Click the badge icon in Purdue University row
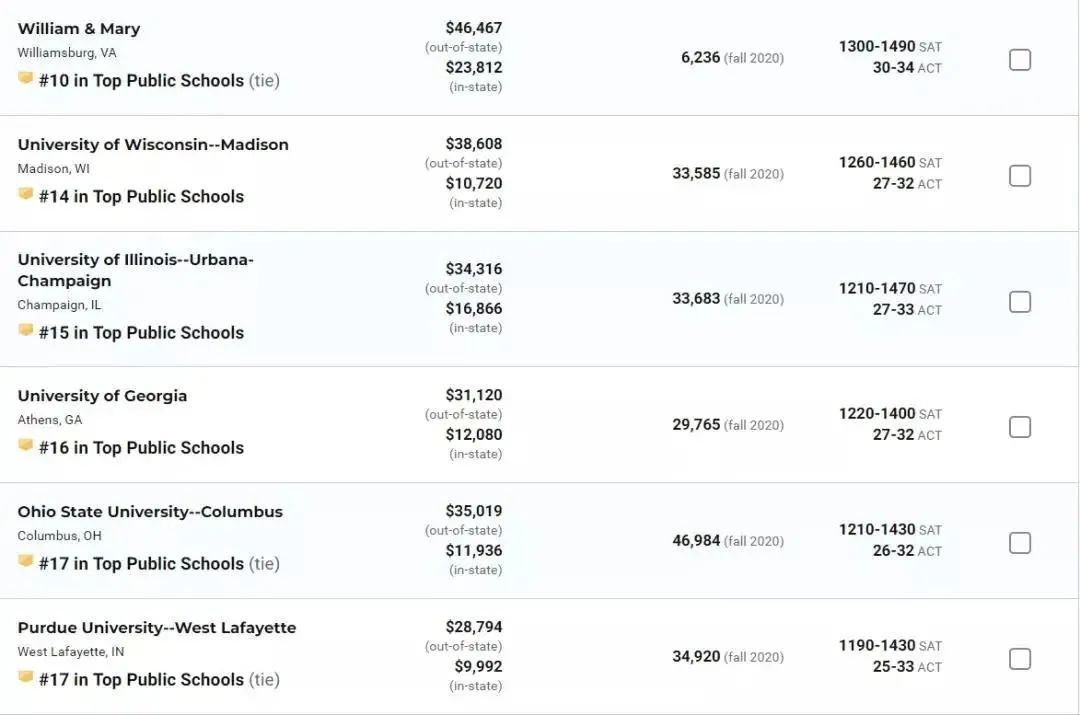The image size is (1080, 715). pos(25,678)
